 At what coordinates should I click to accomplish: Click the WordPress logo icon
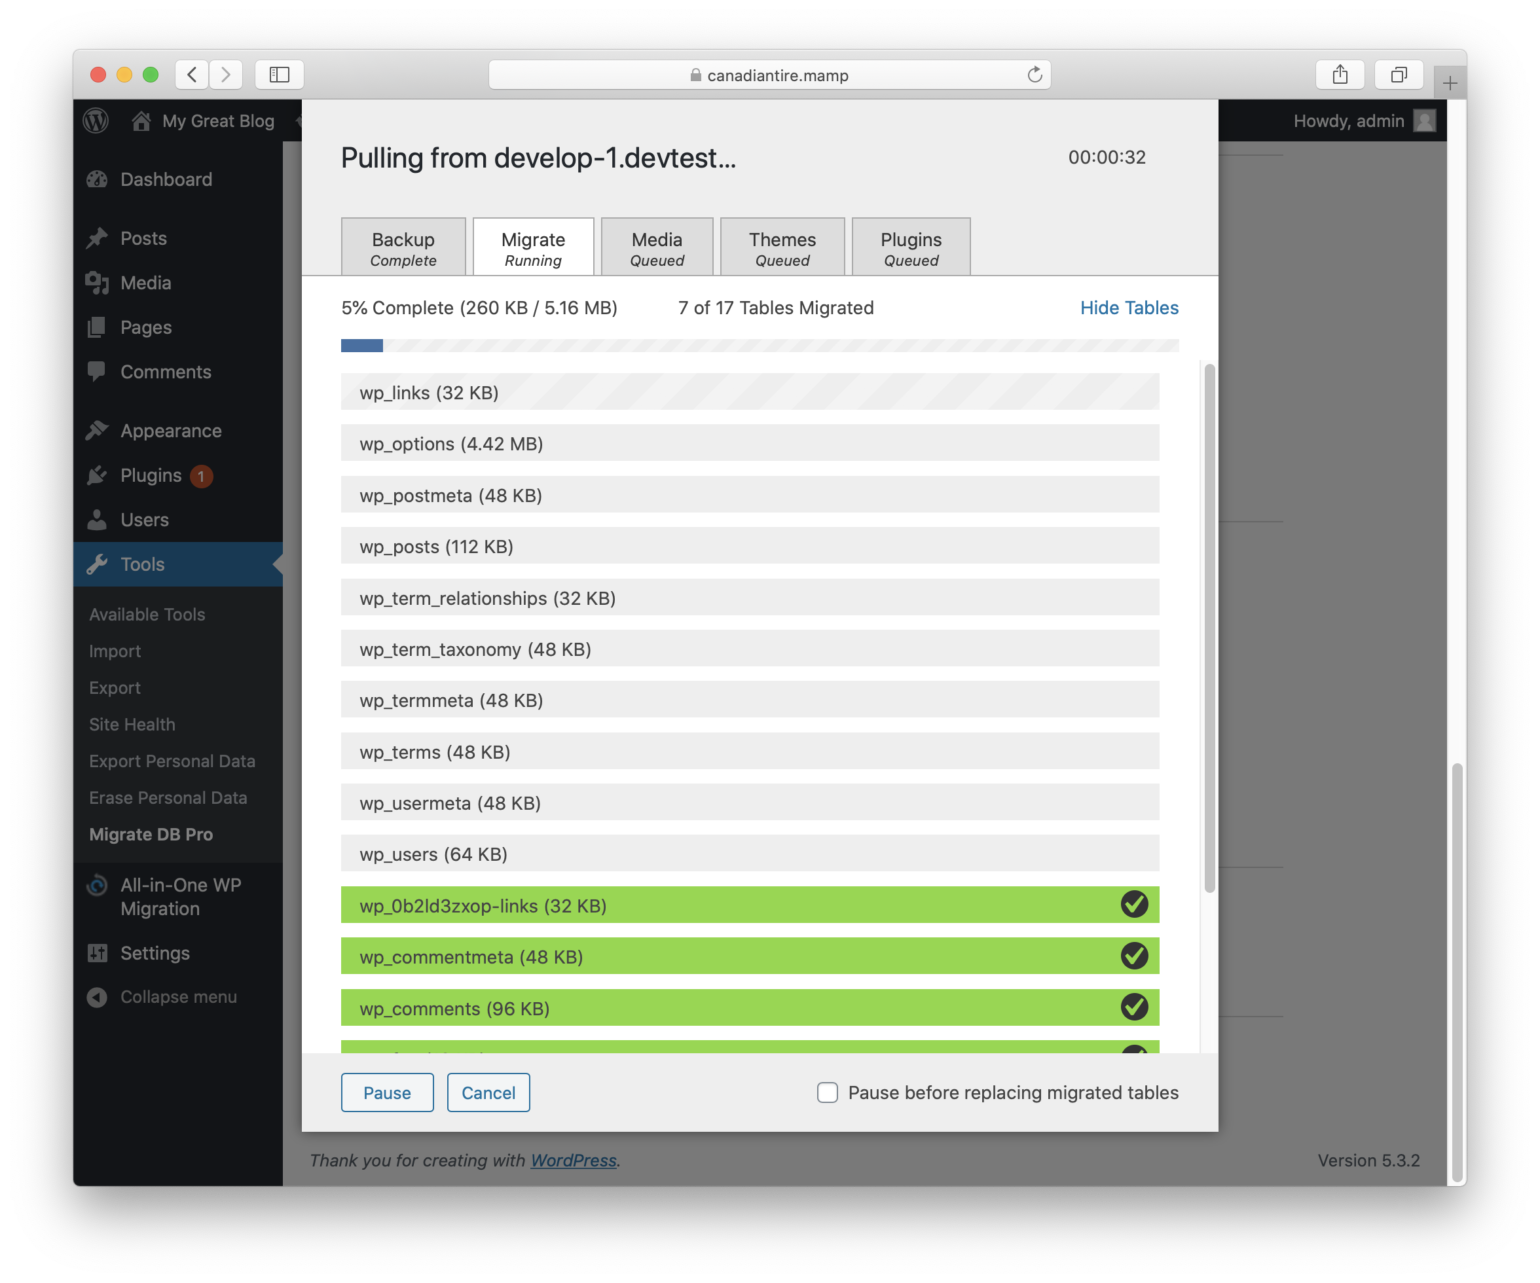click(x=96, y=121)
